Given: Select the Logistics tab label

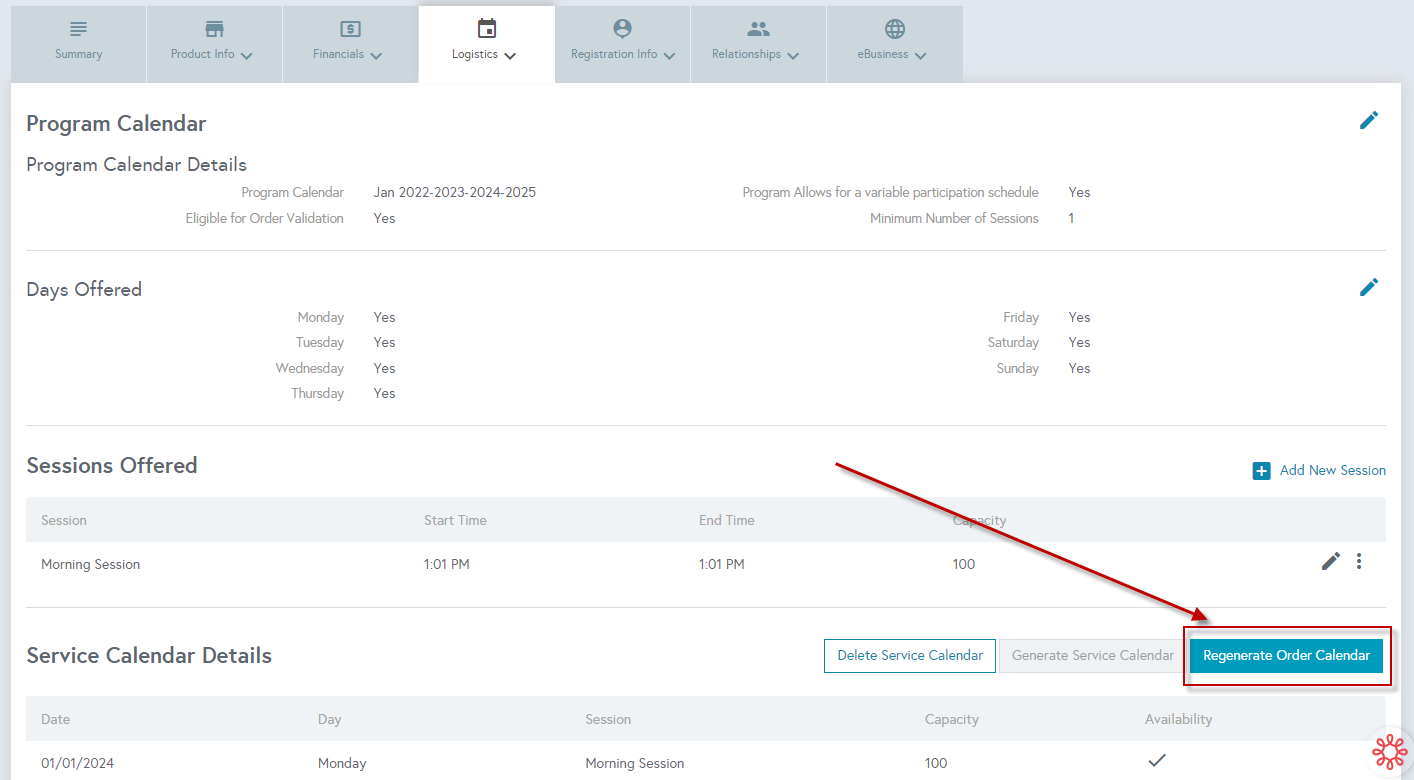Looking at the screenshot, I should 475,55.
